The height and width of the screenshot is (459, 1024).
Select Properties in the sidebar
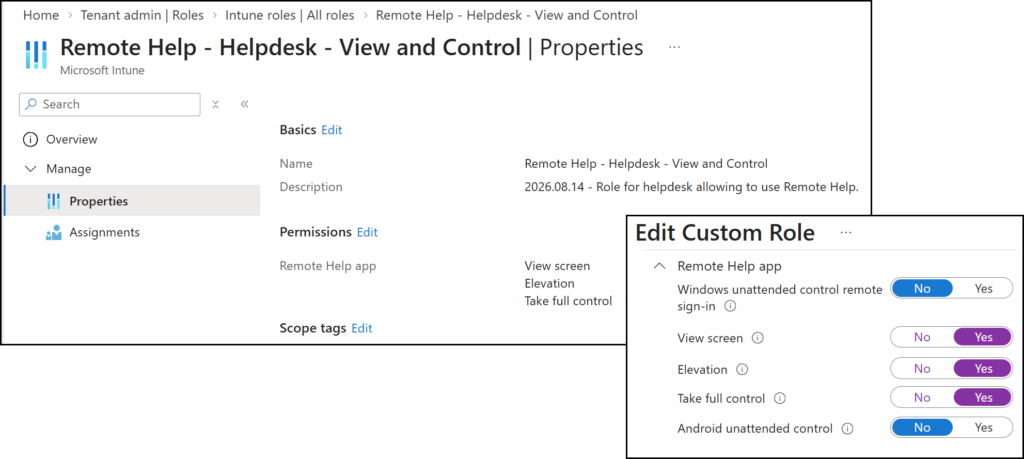tap(132, 201)
